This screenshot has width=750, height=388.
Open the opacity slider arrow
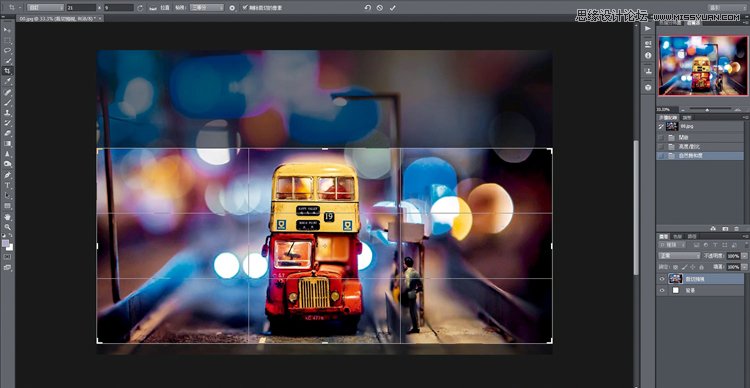click(x=744, y=256)
